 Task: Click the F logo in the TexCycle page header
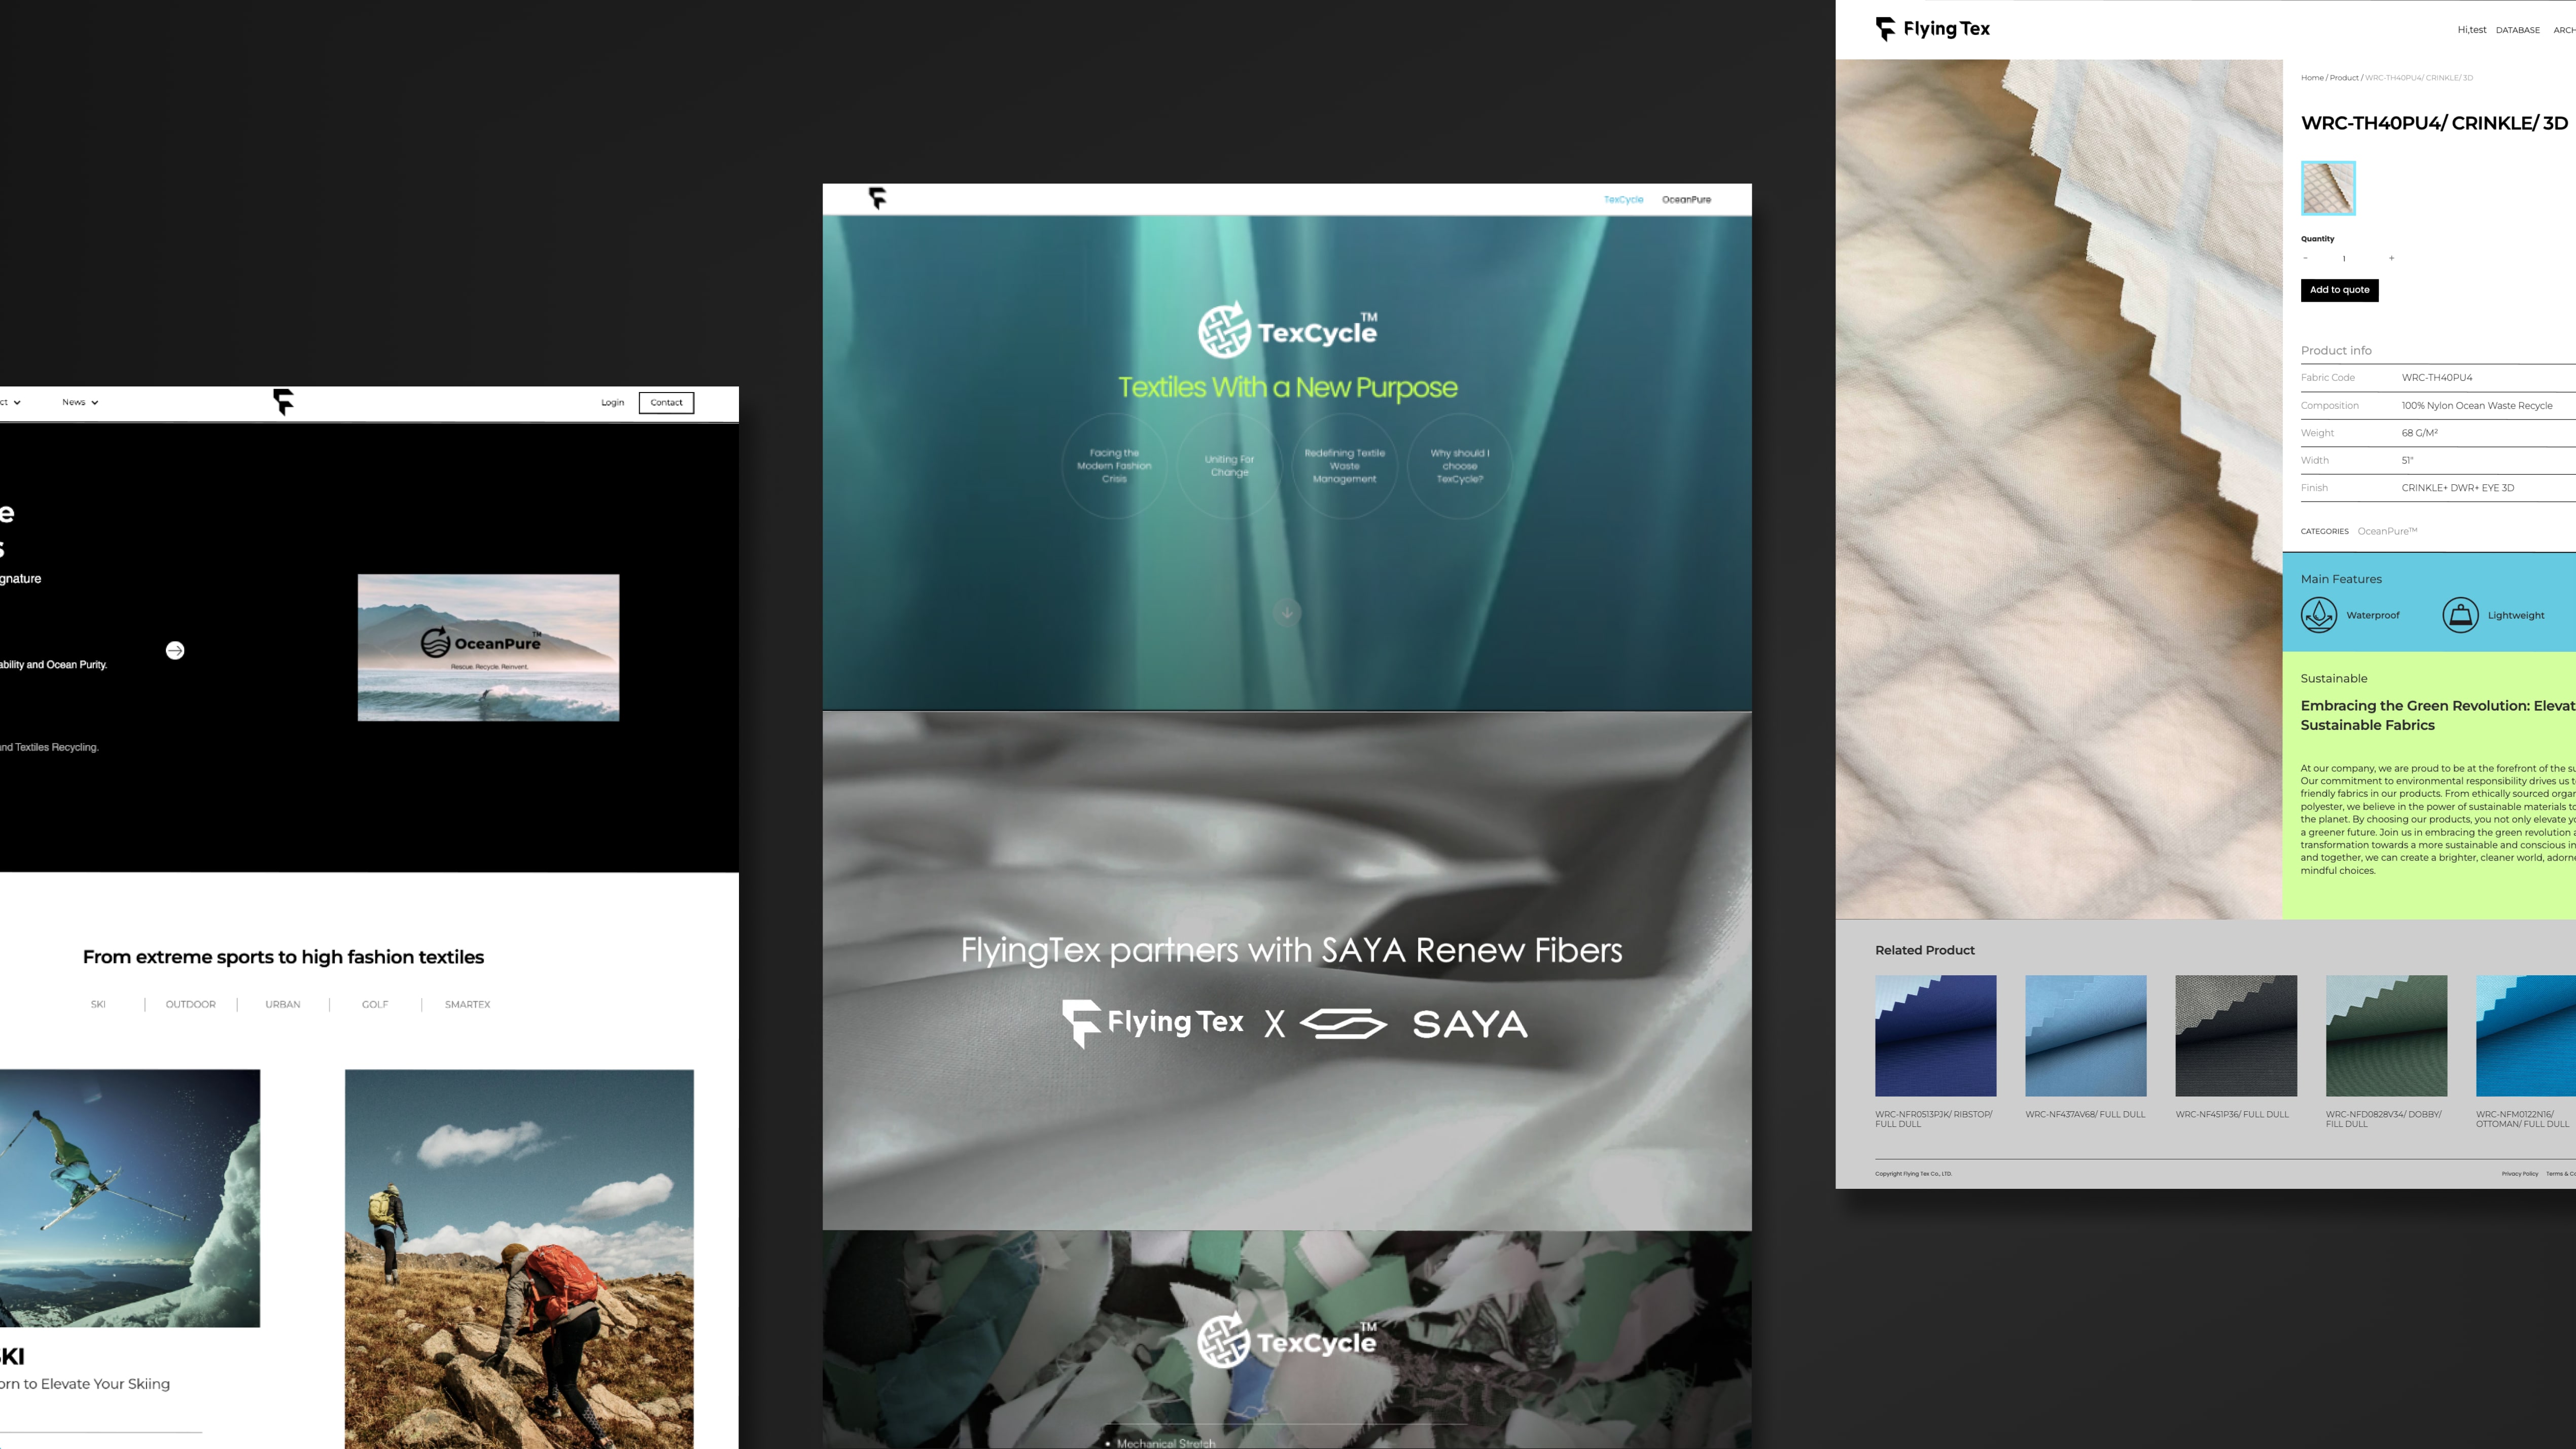pos(877,198)
